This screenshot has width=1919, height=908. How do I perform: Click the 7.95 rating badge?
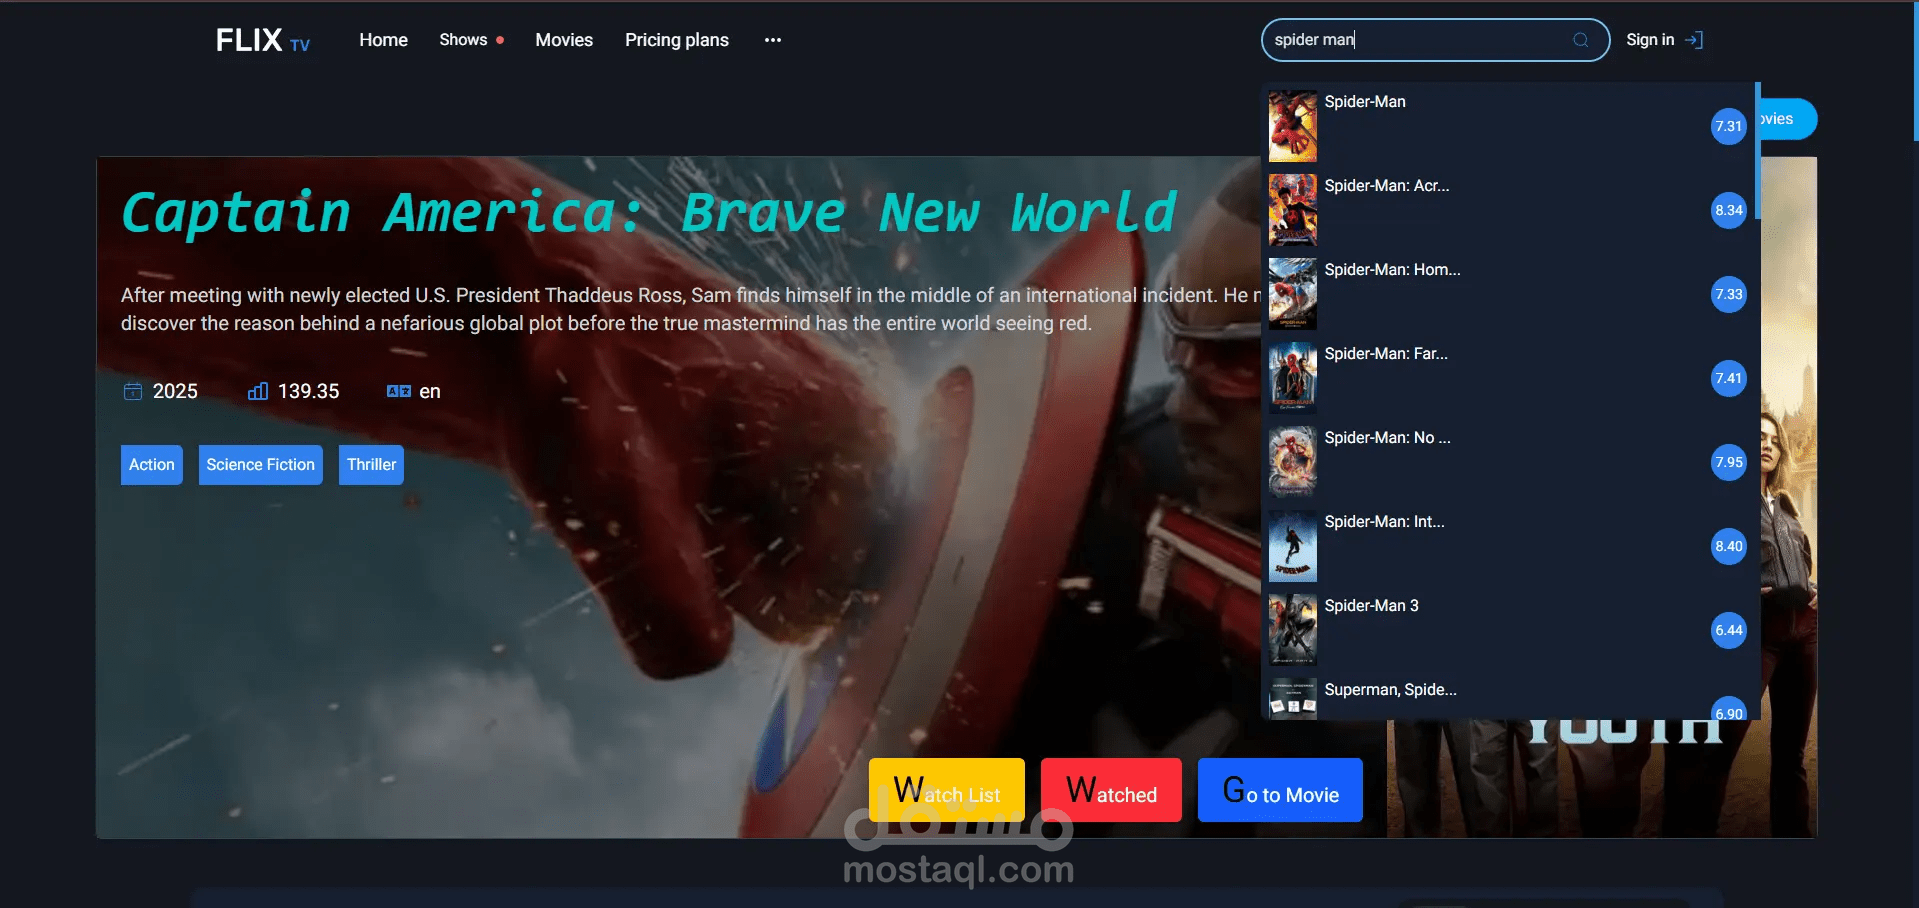click(x=1728, y=462)
